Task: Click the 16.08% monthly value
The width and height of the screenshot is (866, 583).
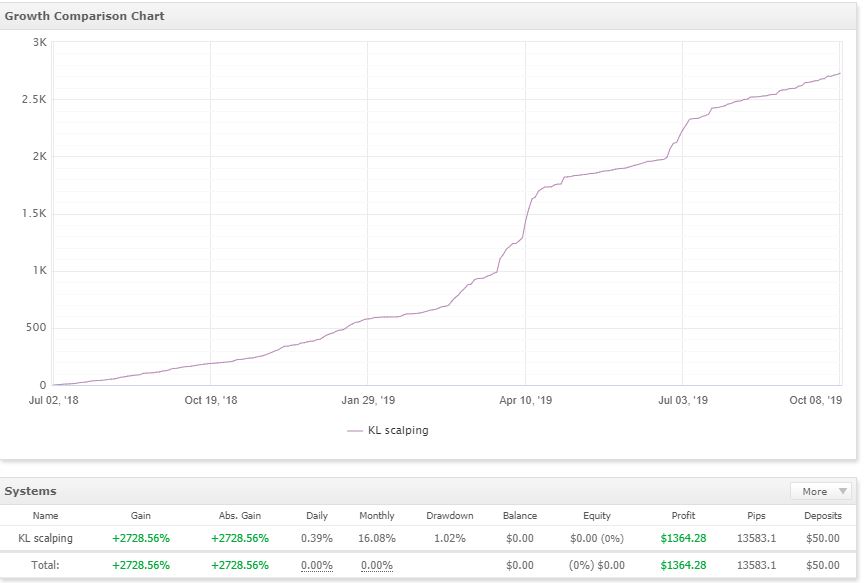Action: 377,538
